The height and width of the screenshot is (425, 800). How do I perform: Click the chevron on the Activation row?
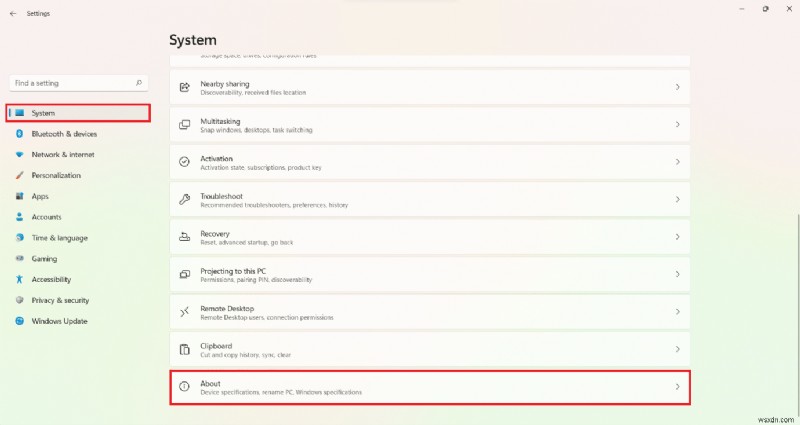(678, 162)
